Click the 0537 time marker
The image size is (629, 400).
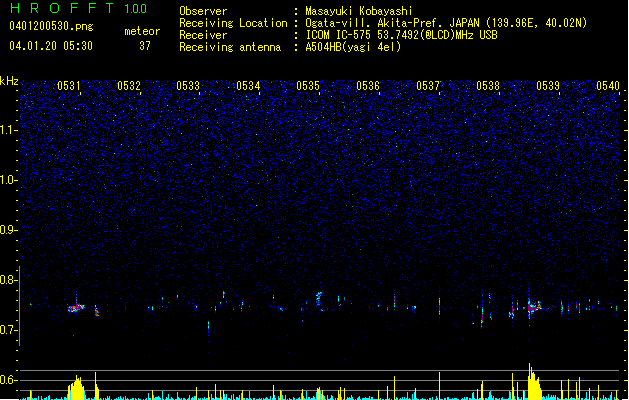coord(428,86)
